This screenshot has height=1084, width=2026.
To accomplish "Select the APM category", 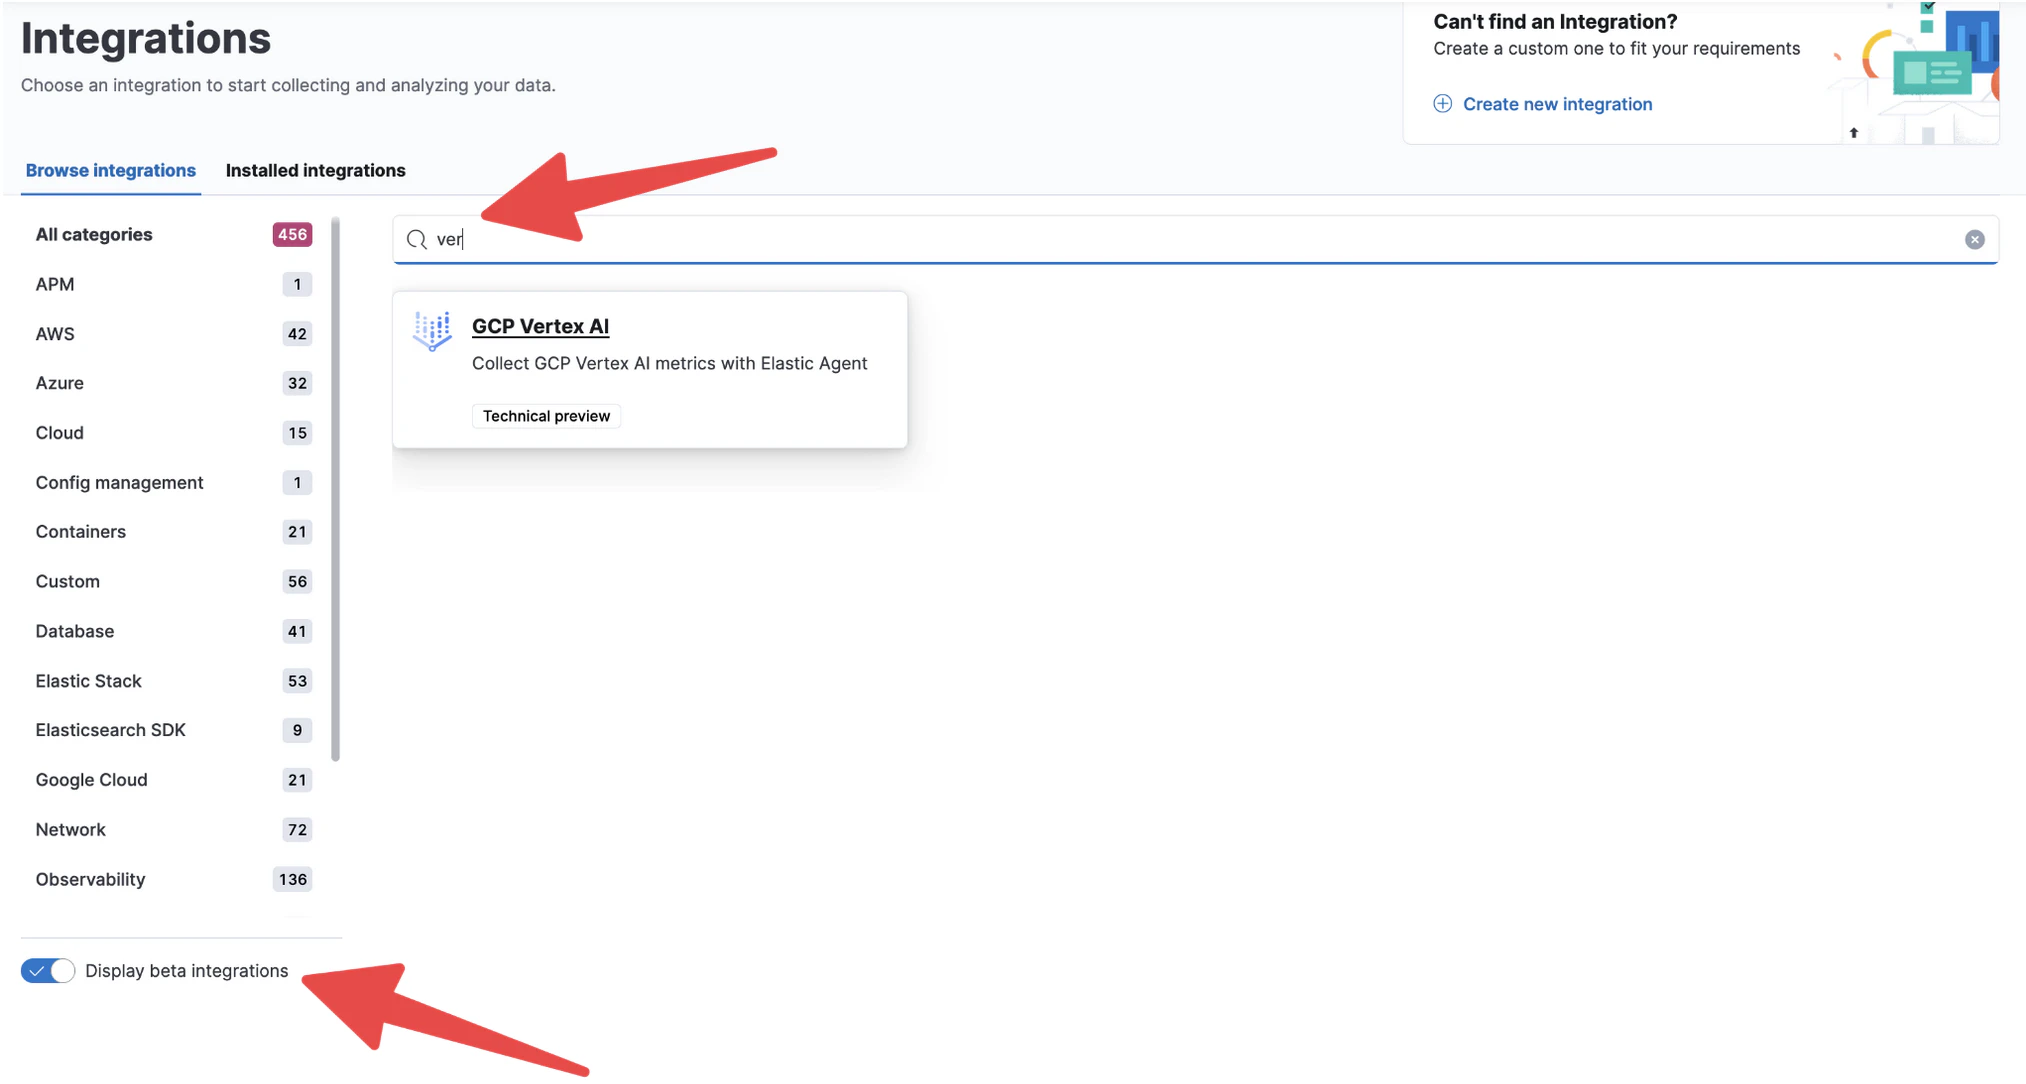I will coord(173,284).
